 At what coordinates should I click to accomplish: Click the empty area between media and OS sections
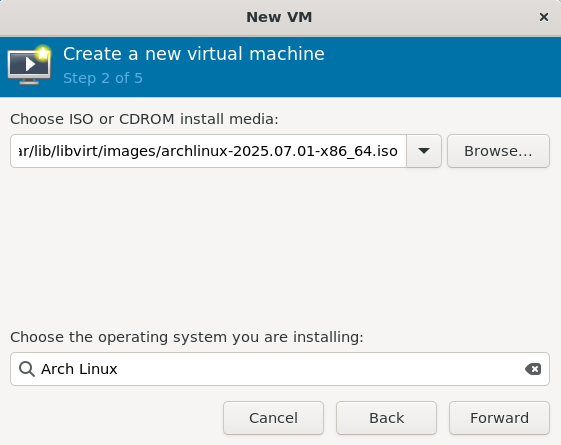coord(280,247)
